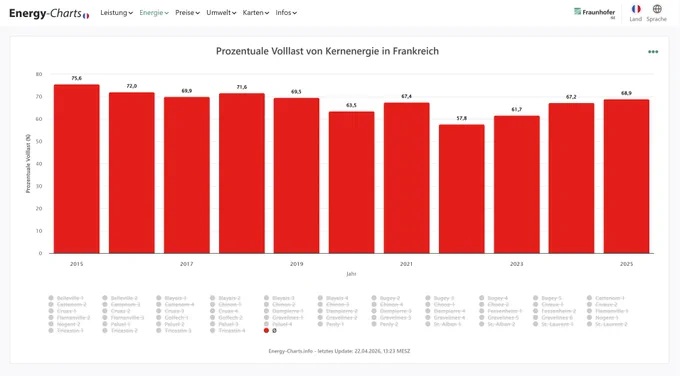Show the St. Laurent 2 series
This screenshot has height=376, width=680.
(x=607, y=324)
